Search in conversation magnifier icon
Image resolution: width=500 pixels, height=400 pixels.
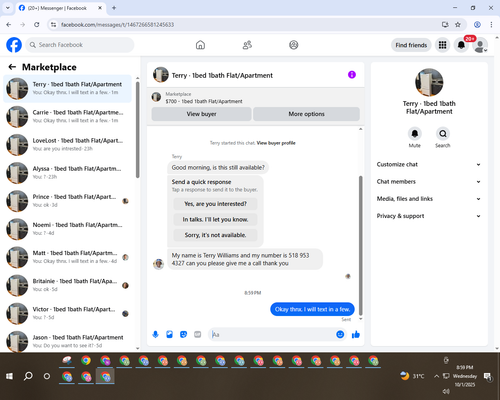[x=443, y=134]
